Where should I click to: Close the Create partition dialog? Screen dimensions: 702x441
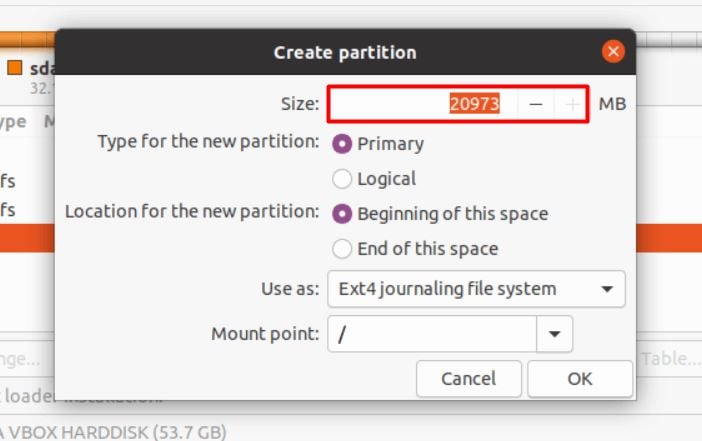(x=613, y=52)
